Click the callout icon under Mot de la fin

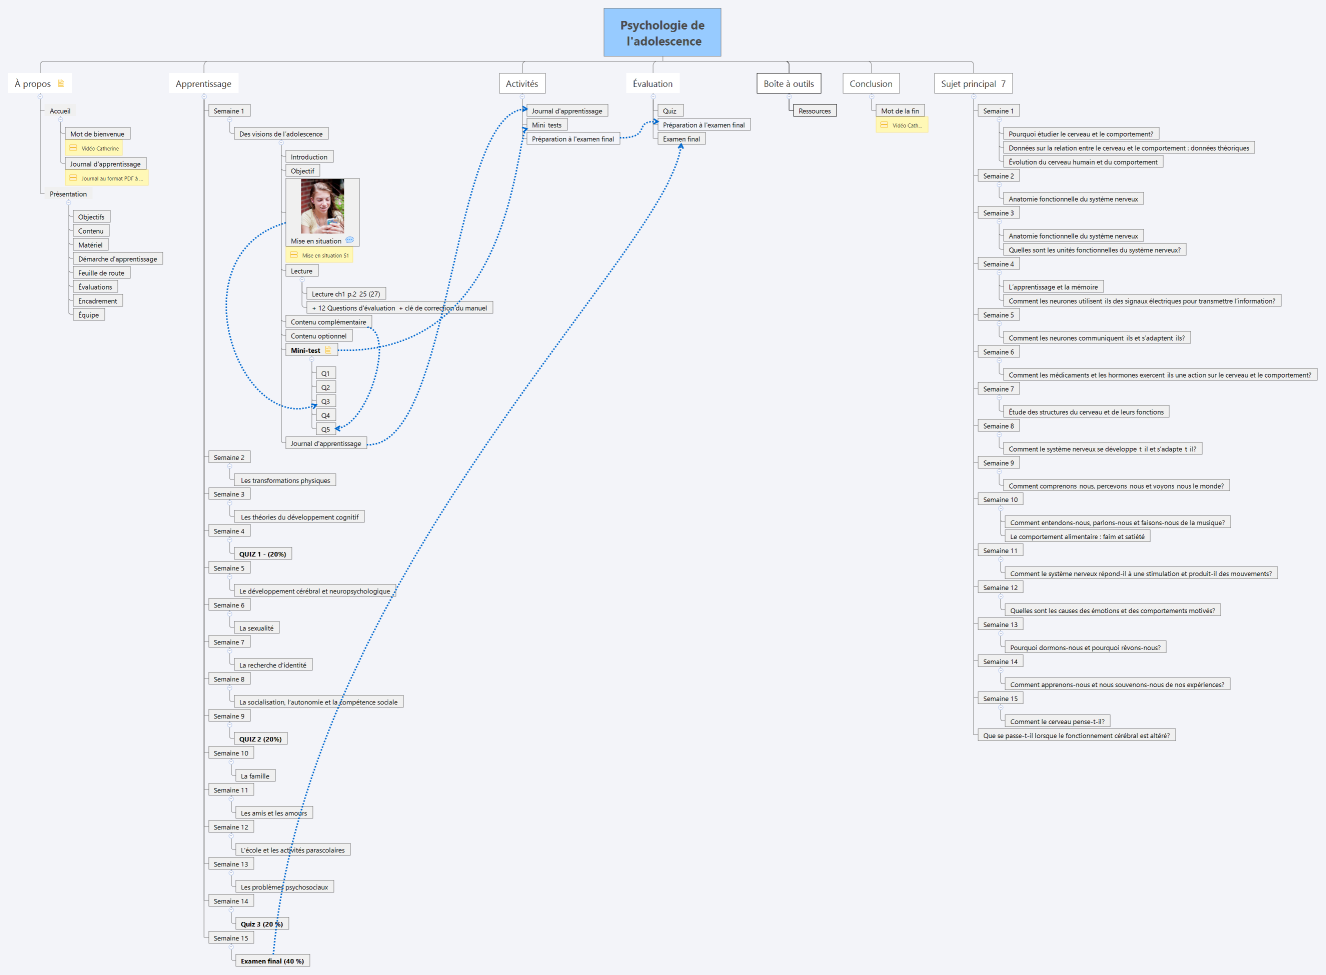coord(884,125)
